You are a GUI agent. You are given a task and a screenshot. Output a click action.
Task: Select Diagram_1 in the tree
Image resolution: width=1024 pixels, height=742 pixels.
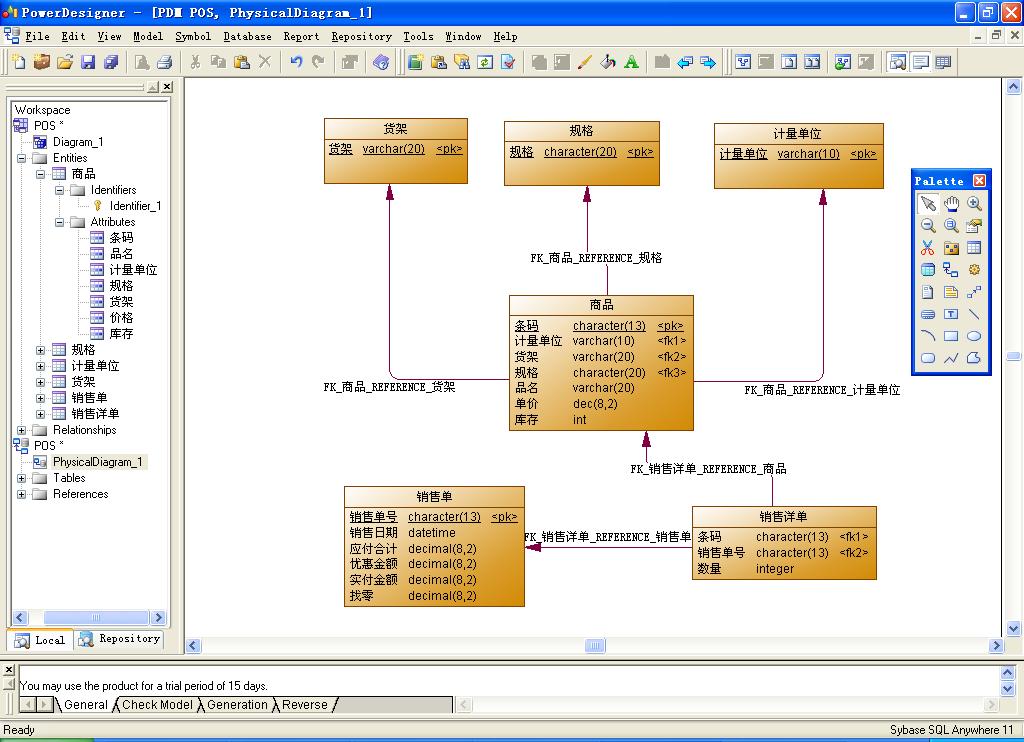78,142
